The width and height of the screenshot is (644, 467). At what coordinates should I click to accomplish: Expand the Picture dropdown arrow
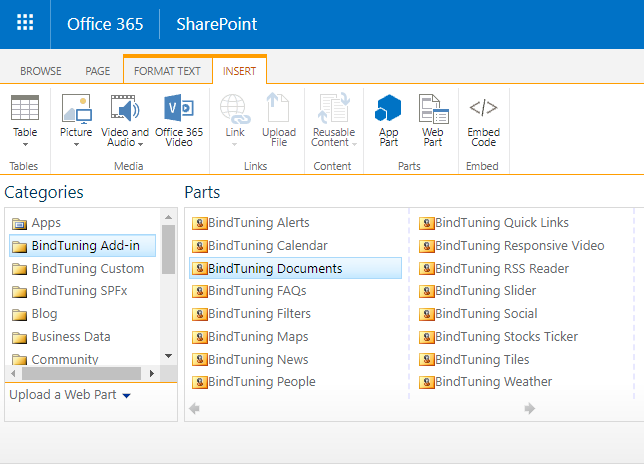[76, 145]
